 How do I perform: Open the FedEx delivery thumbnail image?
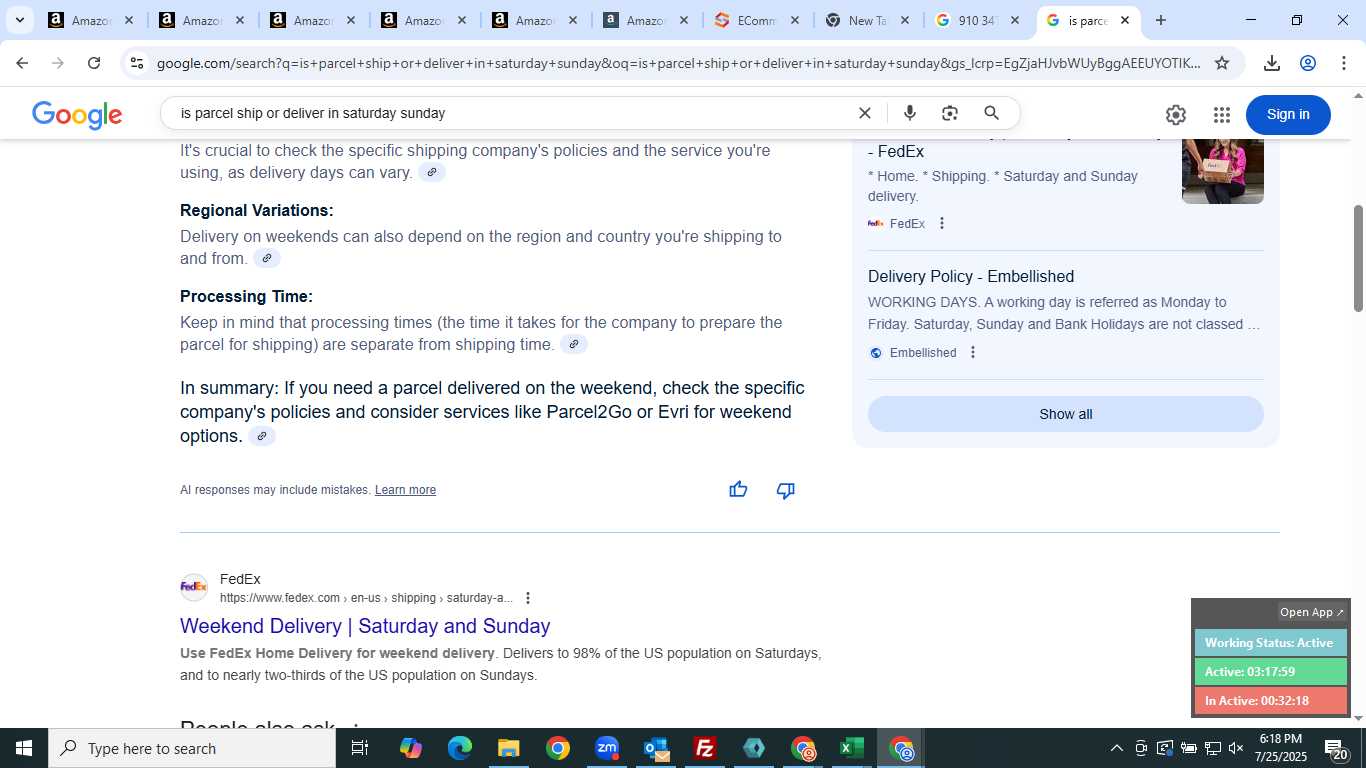coord(1223,170)
